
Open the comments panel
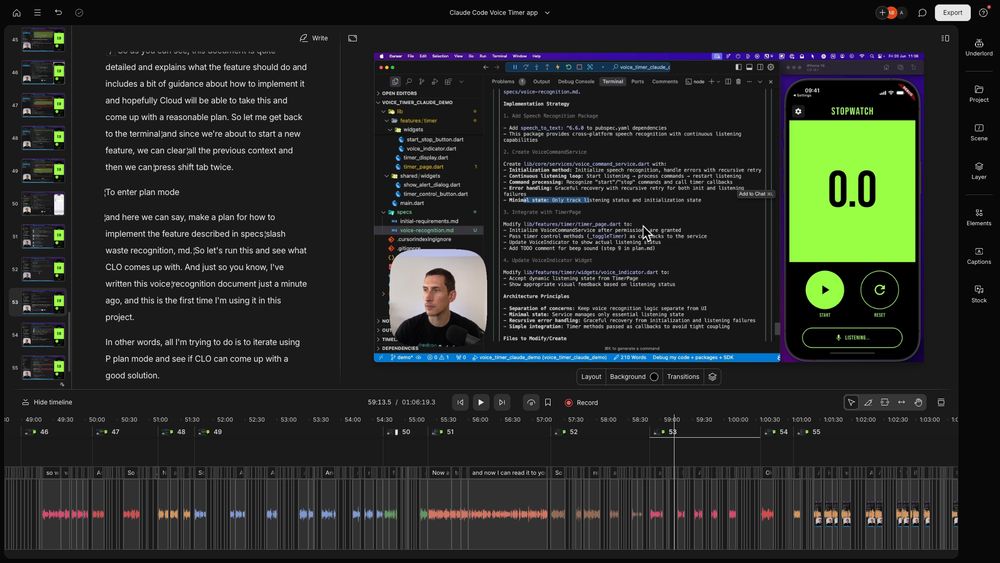tap(922, 13)
